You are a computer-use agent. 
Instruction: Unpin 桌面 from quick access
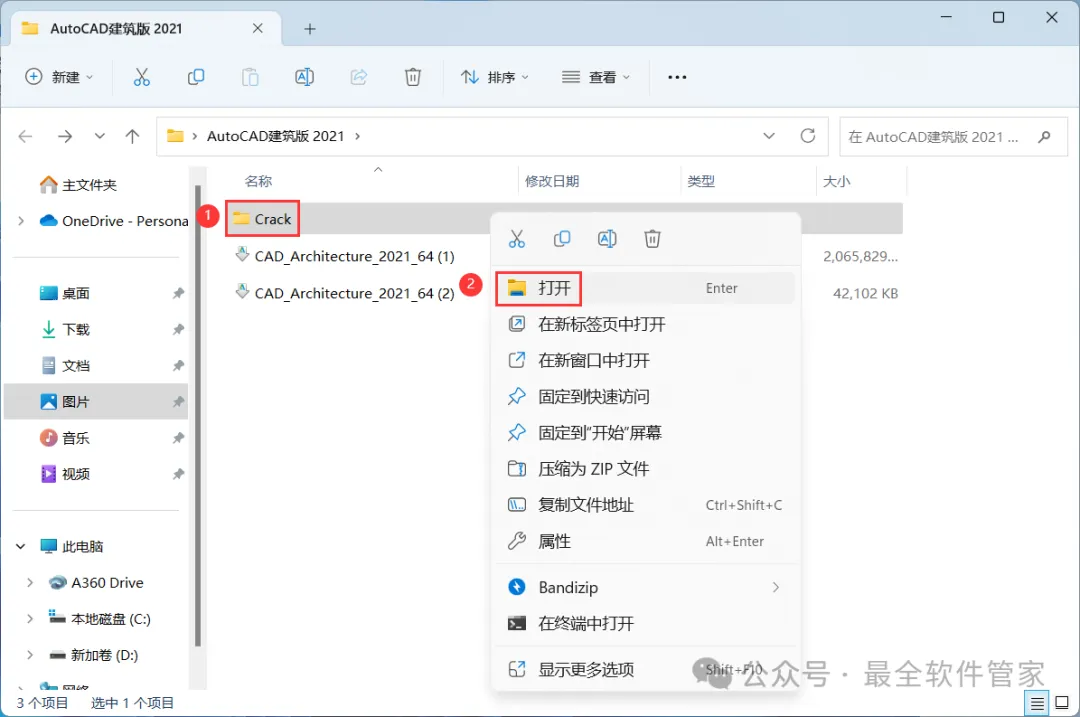point(178,293)
